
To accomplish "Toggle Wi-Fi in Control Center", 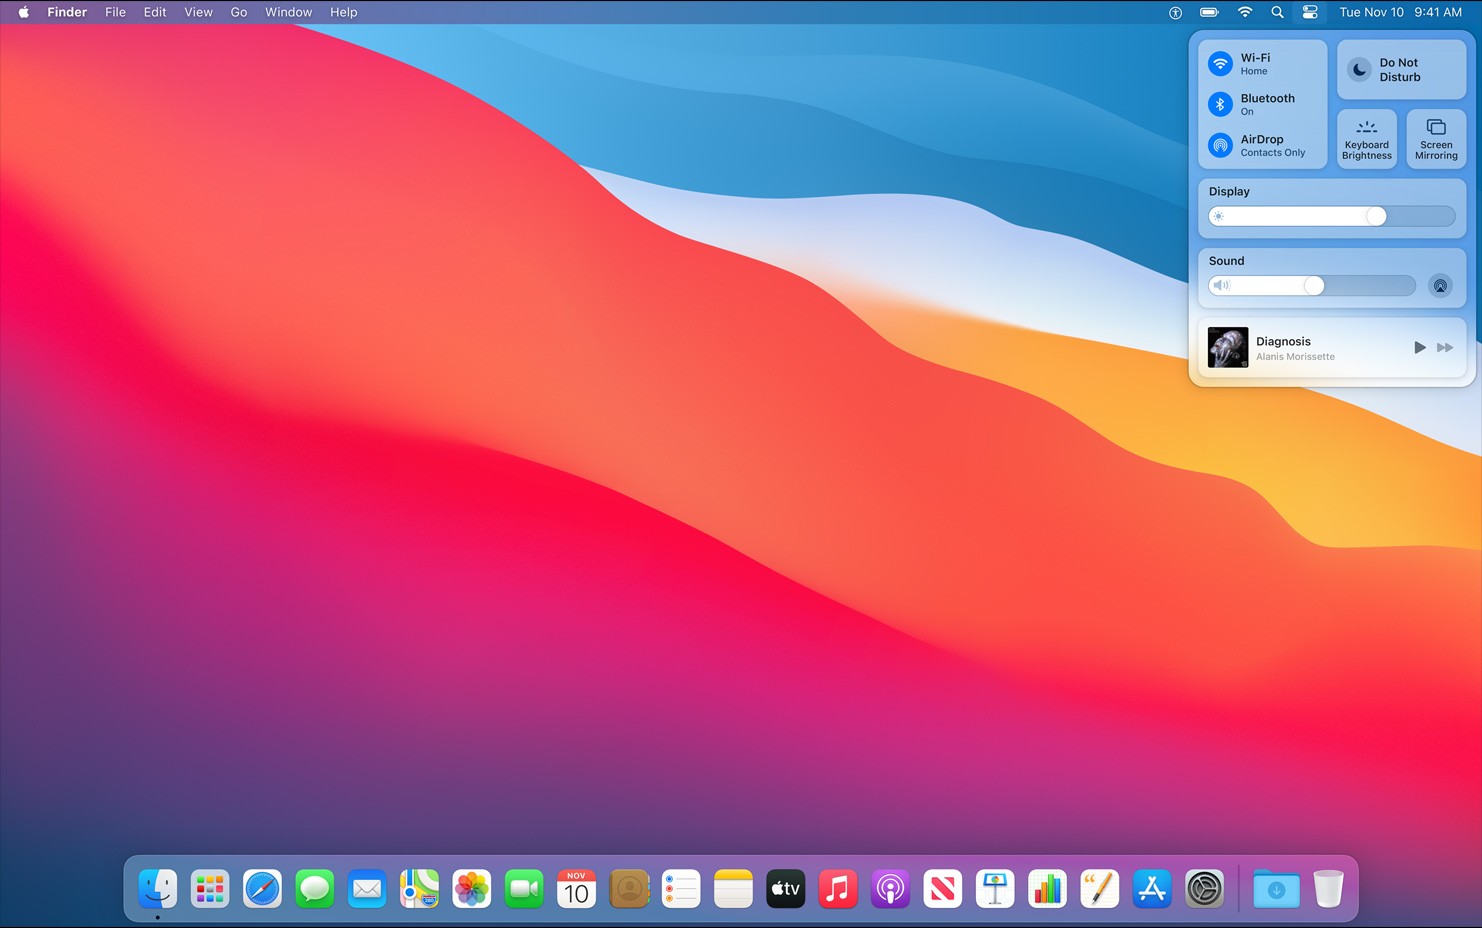I will point(1220,64).
